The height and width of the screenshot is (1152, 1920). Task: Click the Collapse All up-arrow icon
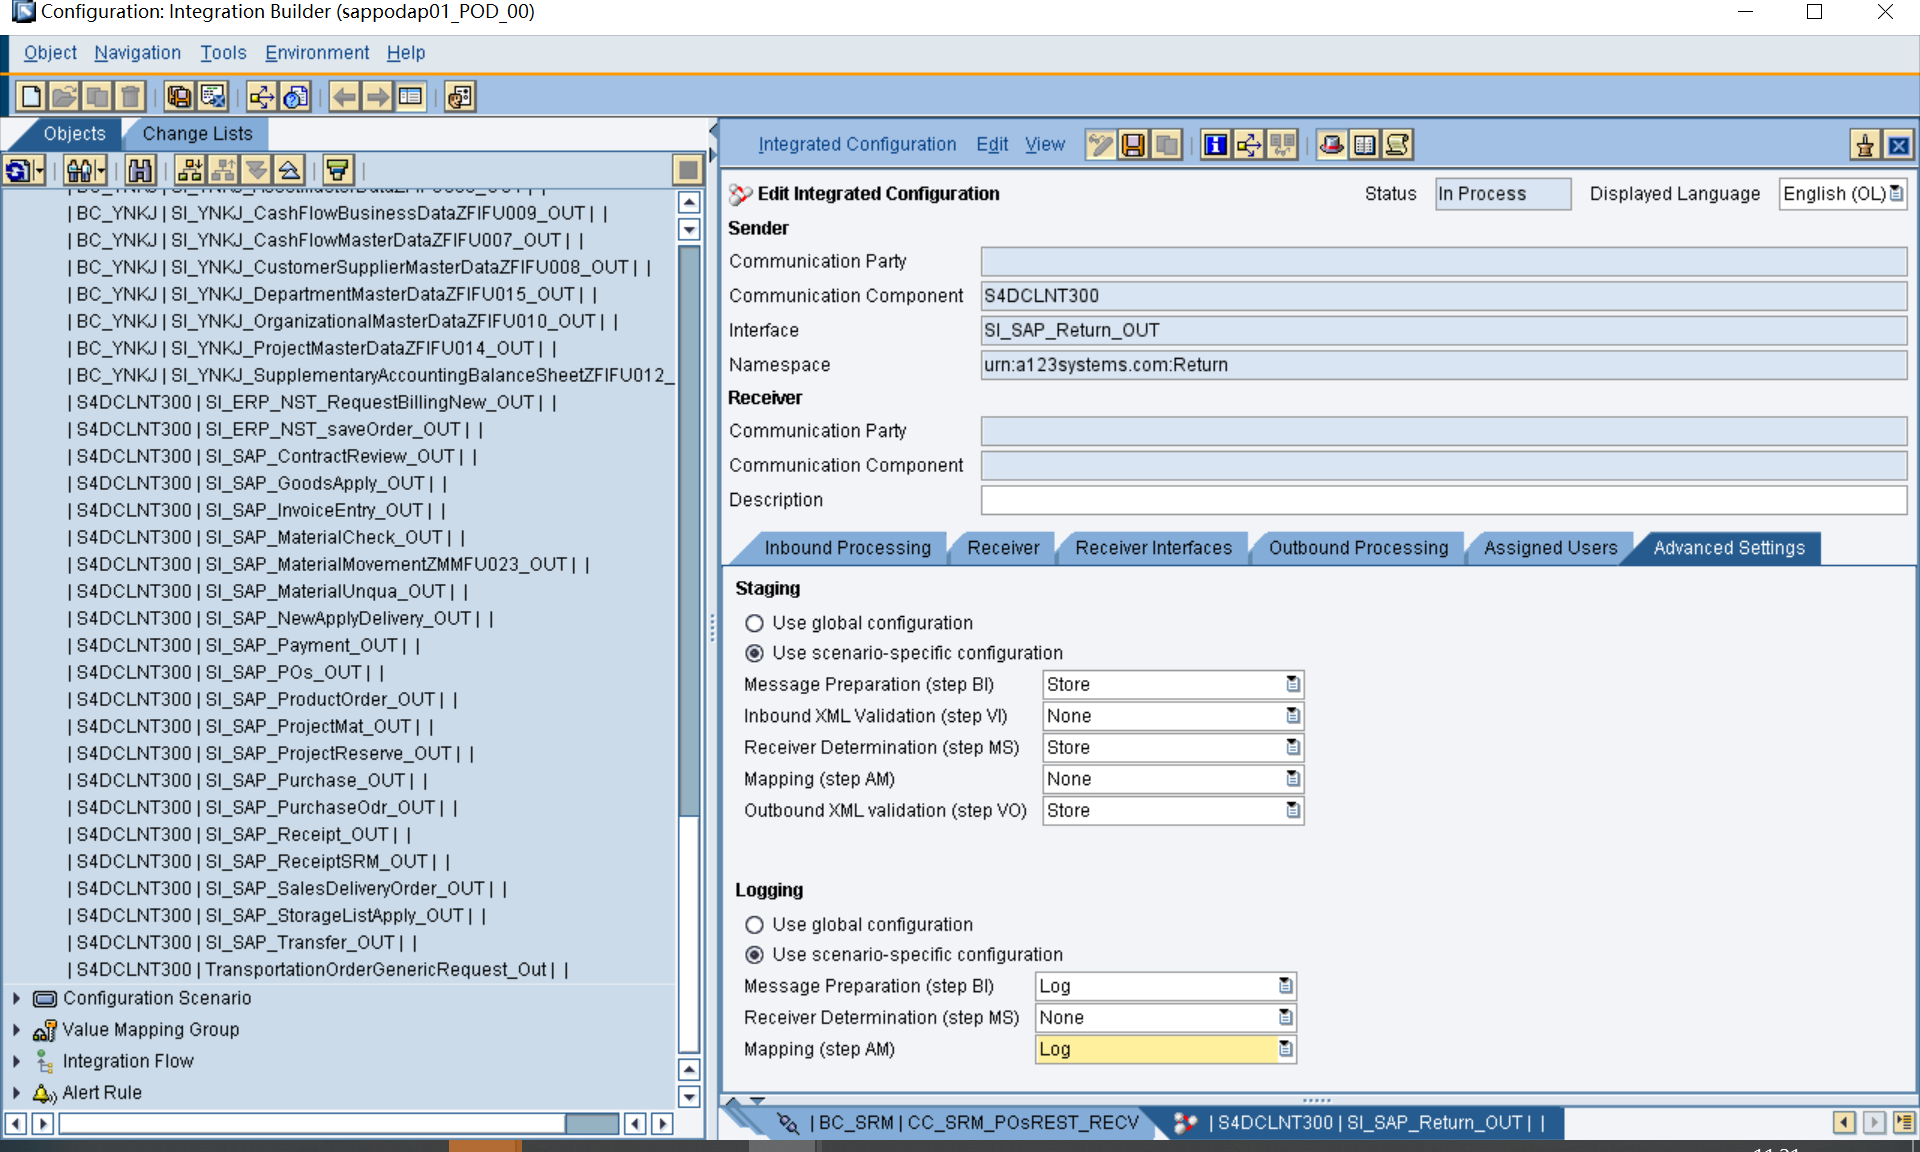pyautogui.click(x=289, y=170)
